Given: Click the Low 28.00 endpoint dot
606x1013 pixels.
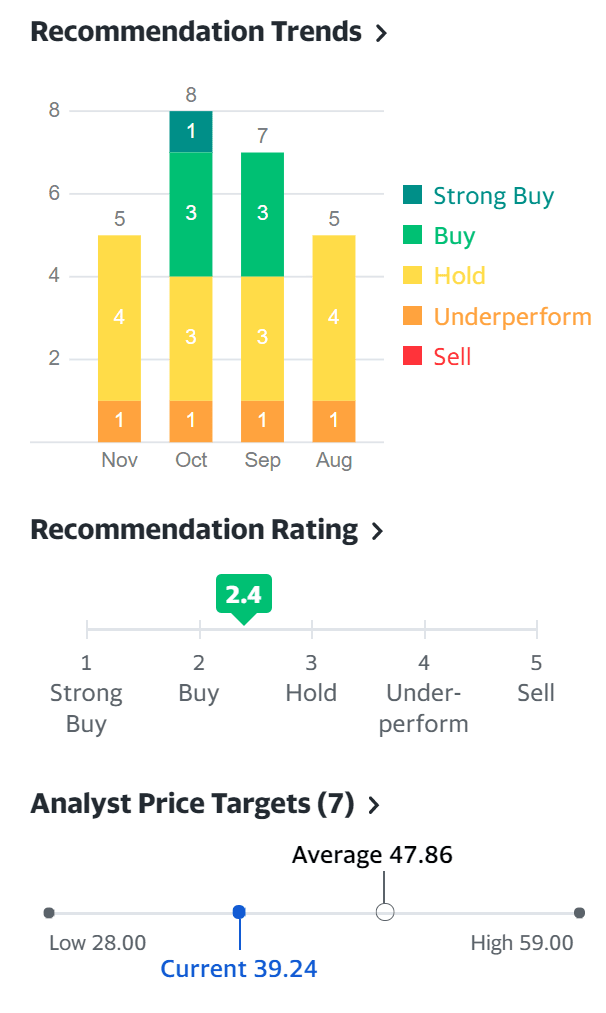Looking at the screenshot, I should [x=49, y=912].
